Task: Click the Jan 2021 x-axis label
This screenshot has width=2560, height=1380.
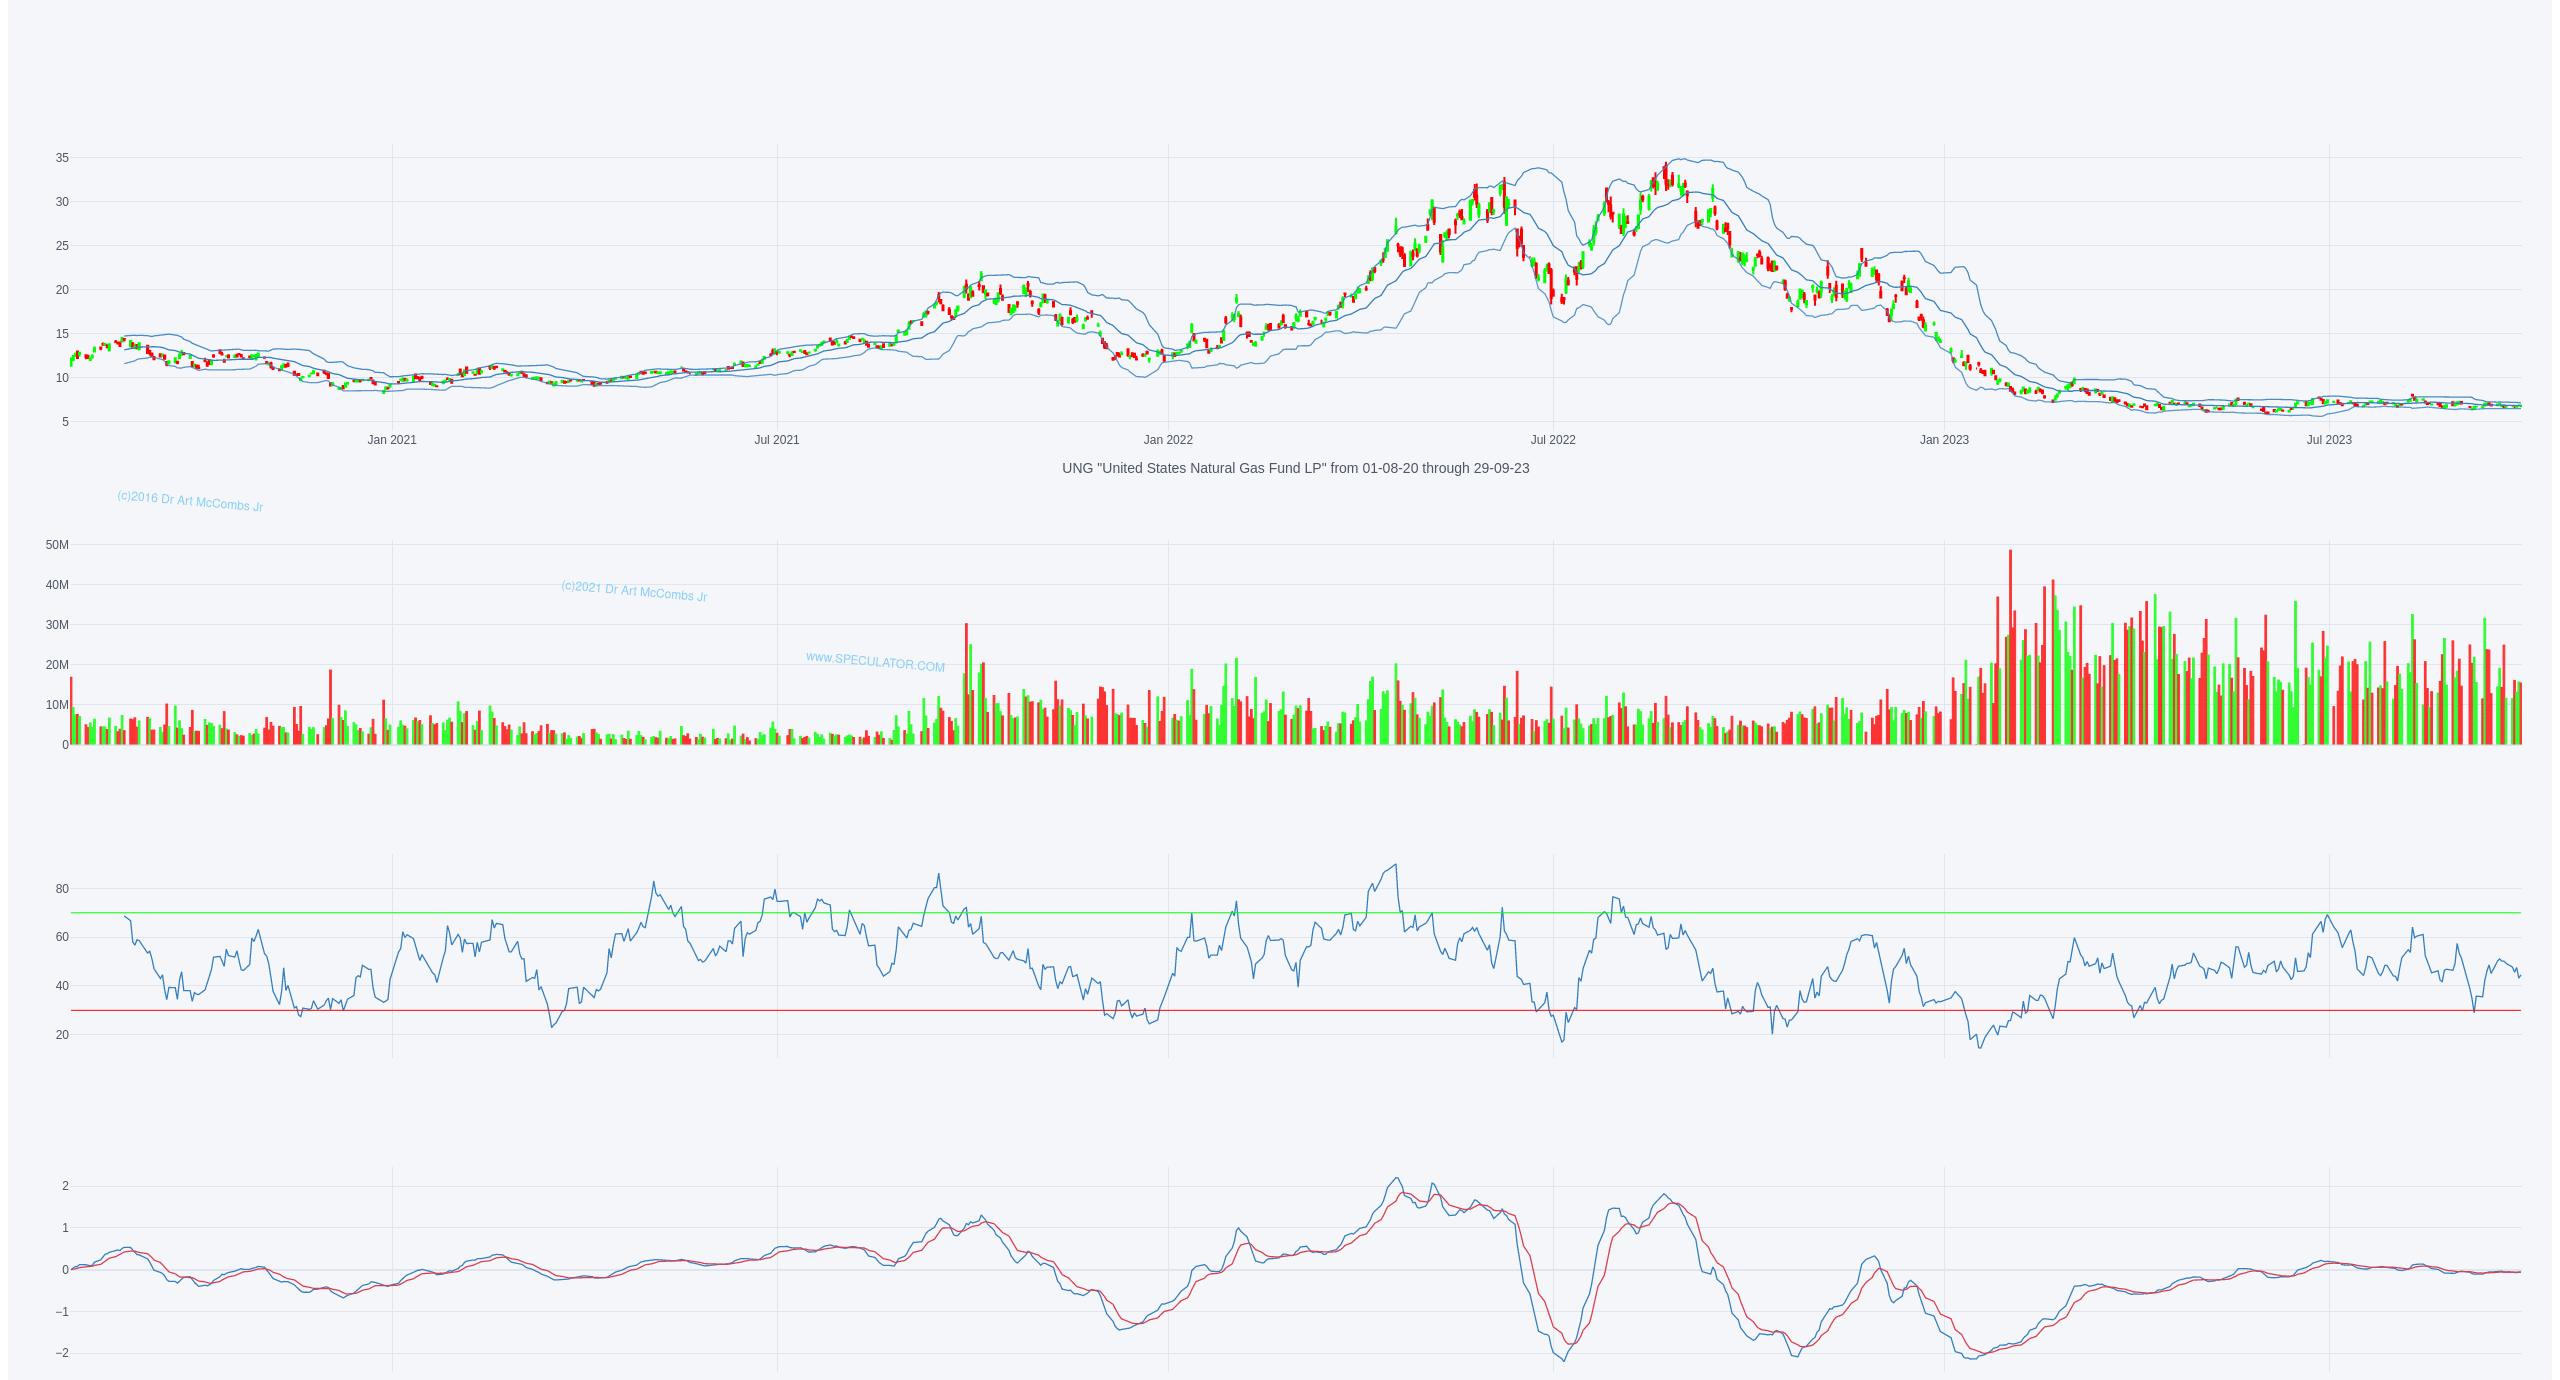Action: (x=392, y=440)
